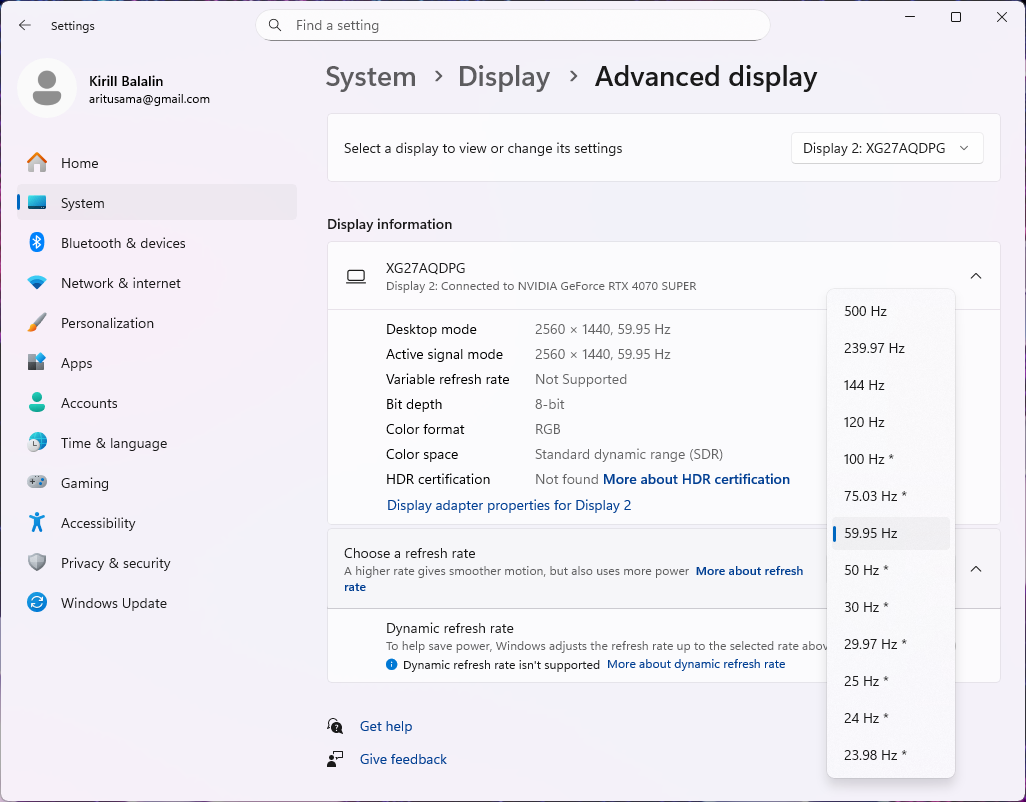
Task: Click the Windows Update icon
Action: (x=37, y=603)
